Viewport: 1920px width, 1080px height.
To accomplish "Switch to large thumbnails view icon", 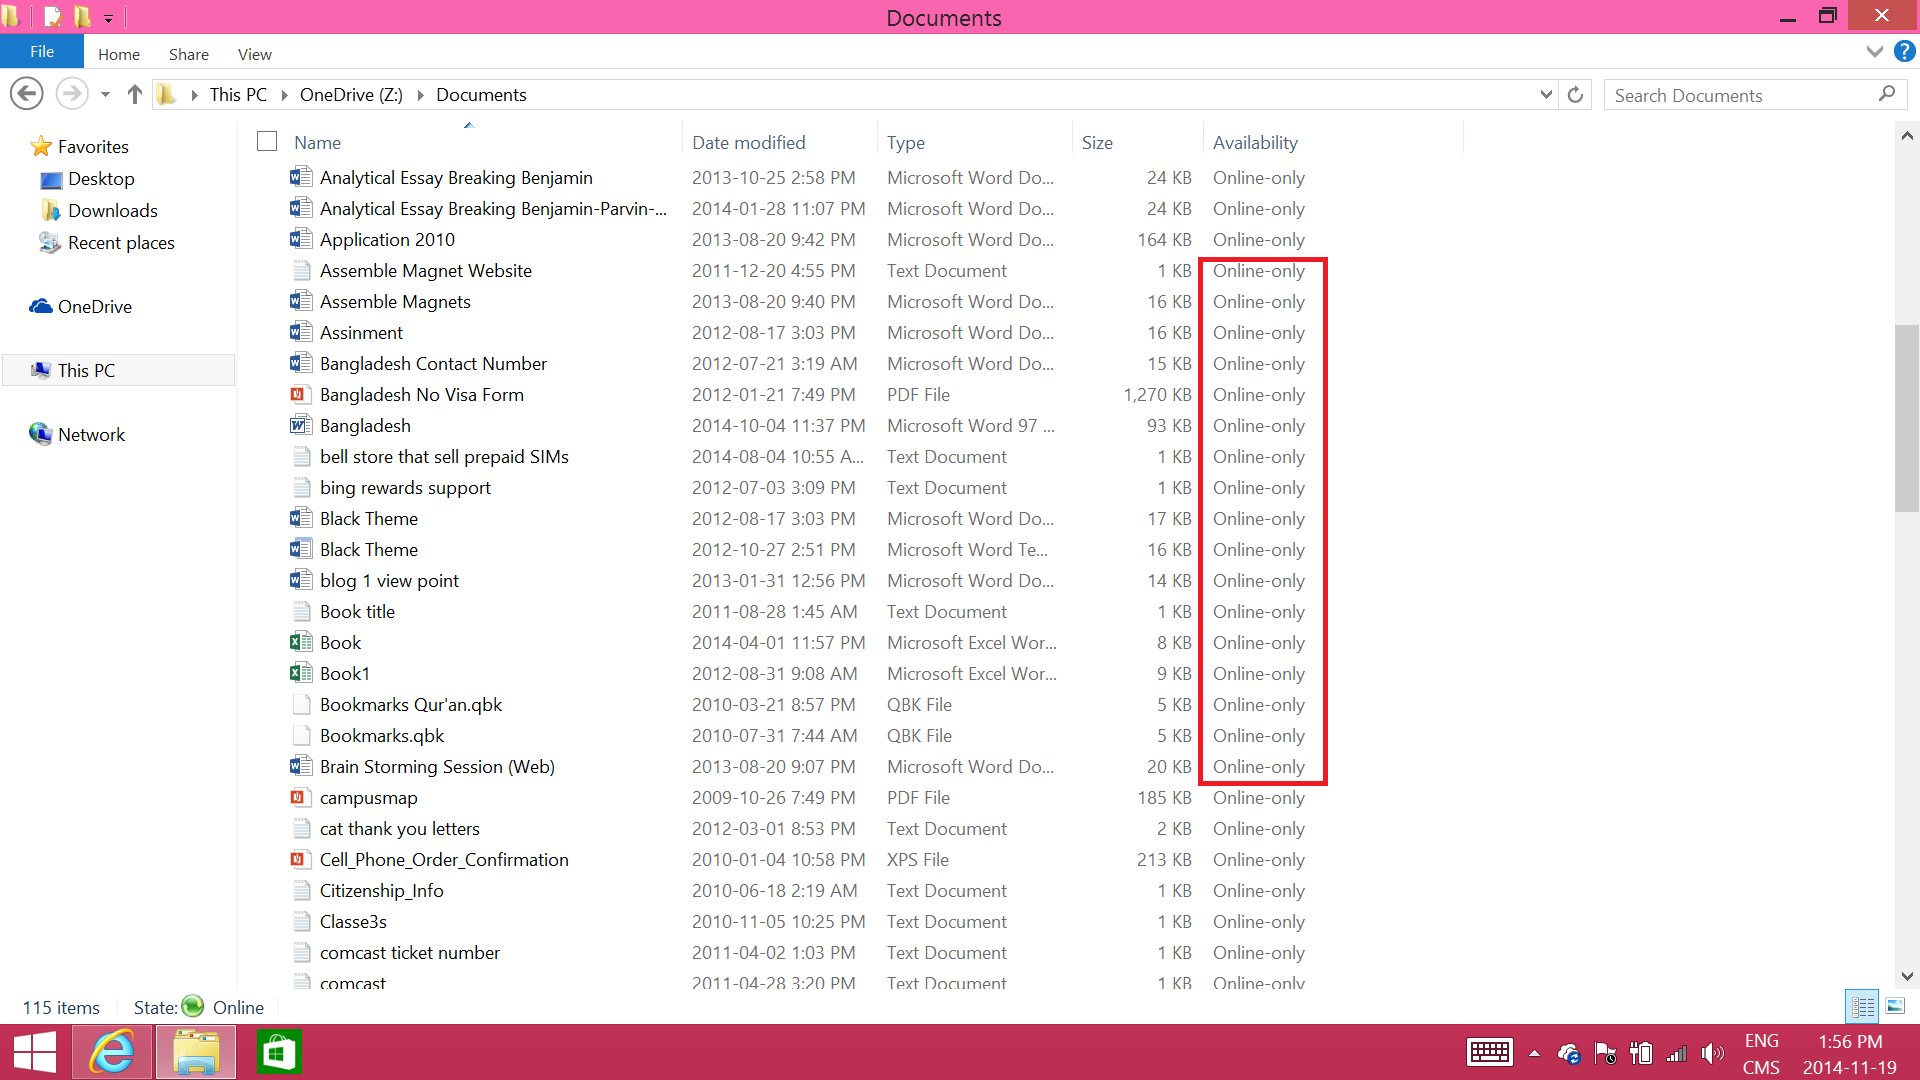I will click(1895, 1006).
